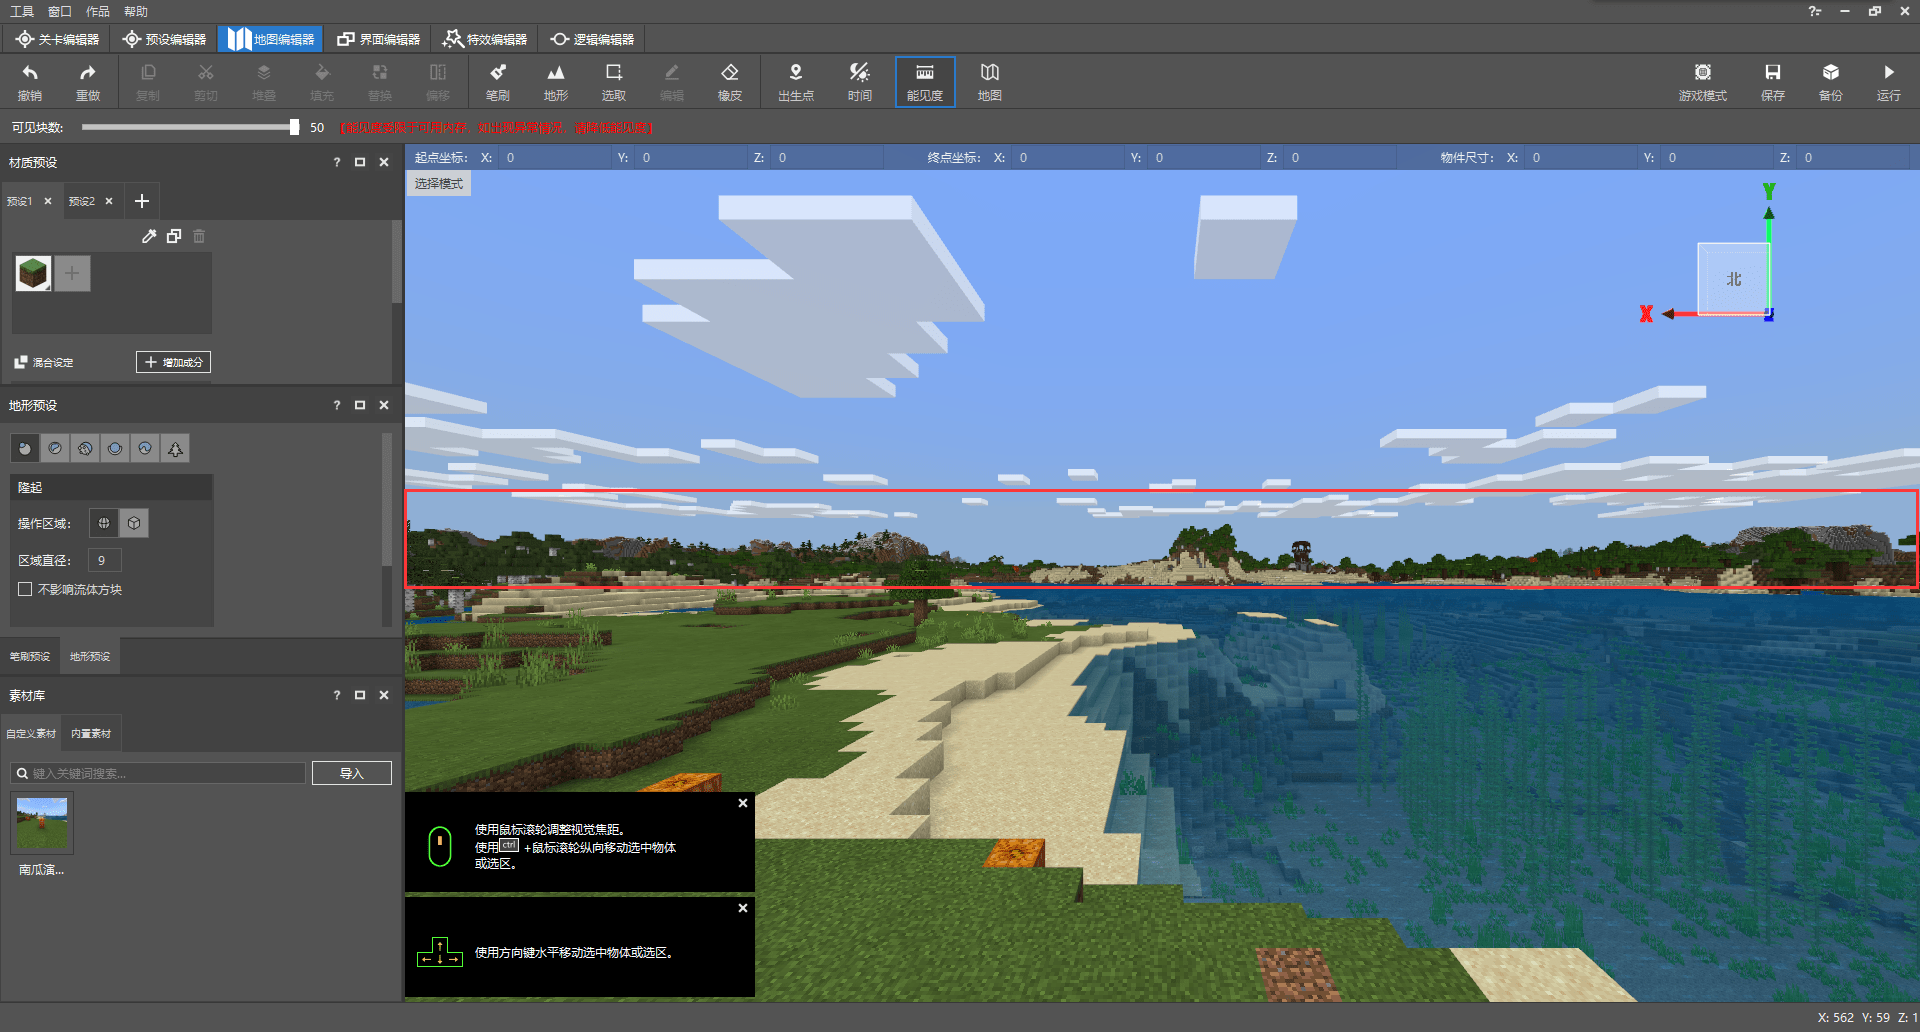The height and width of the screenshot is (1032, 1920).
Task: Open the 工具 menu
Action: [x=22, y=11]
